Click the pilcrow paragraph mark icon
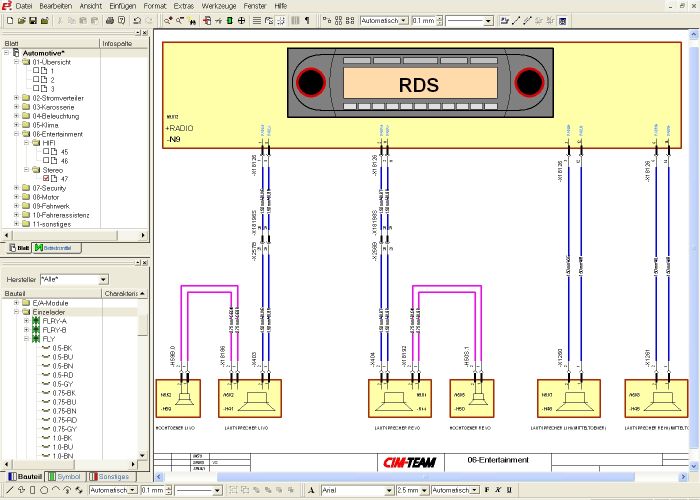This screenshot has height=500, width=700. [x=306, y=20]
